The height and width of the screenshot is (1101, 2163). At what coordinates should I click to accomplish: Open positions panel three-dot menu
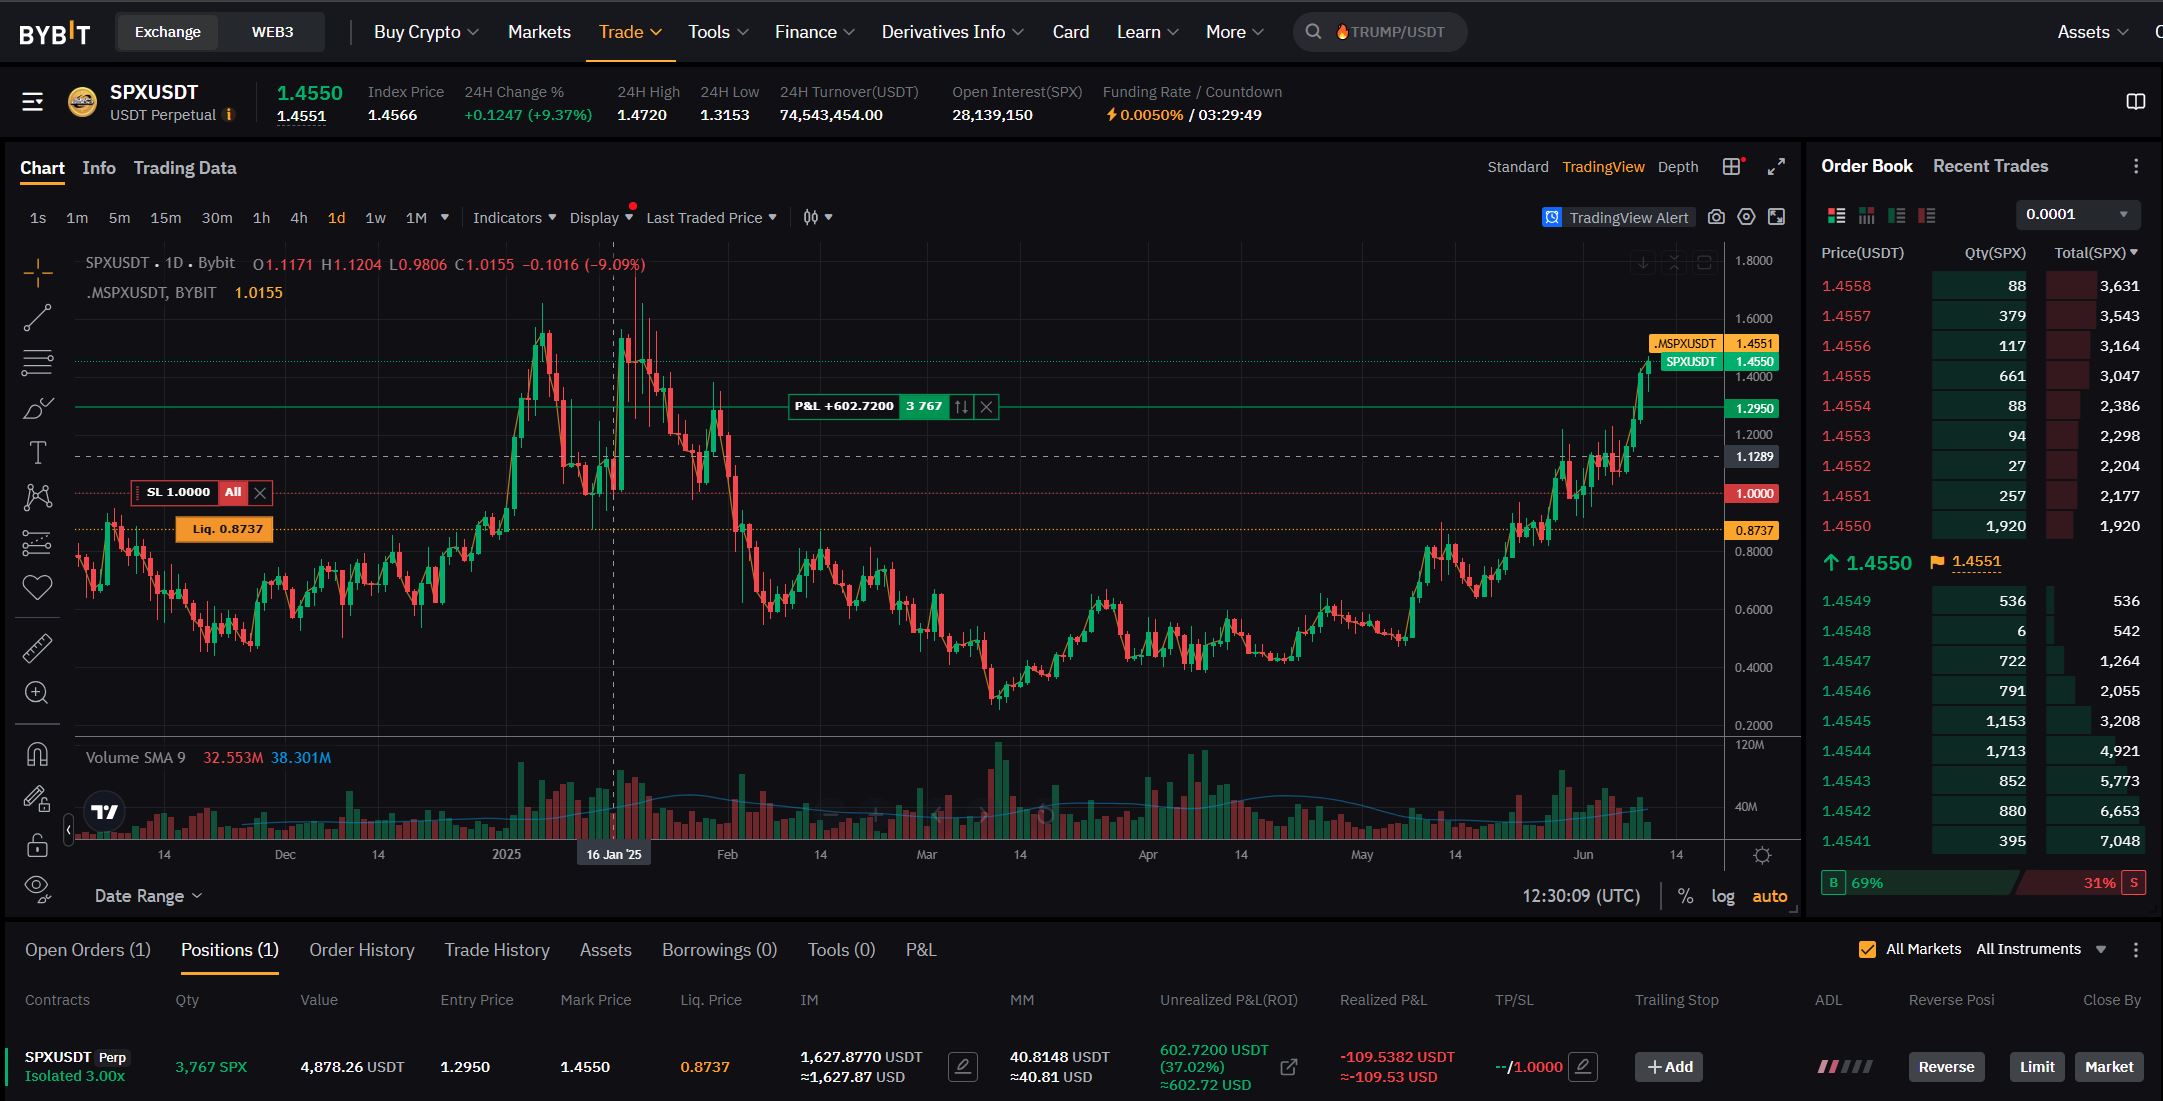[2136, 950]
